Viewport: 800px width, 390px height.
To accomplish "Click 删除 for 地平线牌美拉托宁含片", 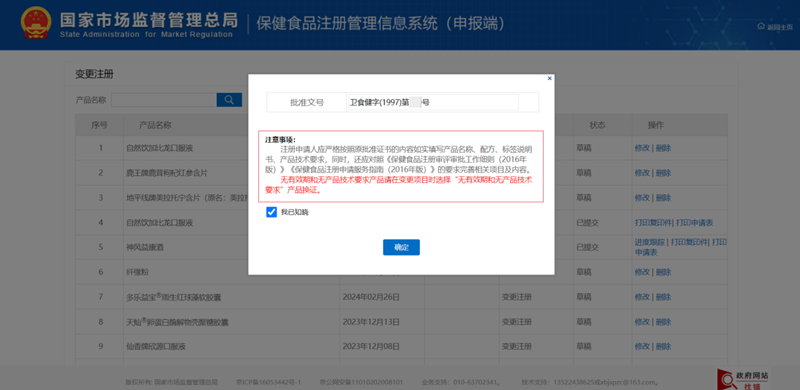I will [663, 198].
